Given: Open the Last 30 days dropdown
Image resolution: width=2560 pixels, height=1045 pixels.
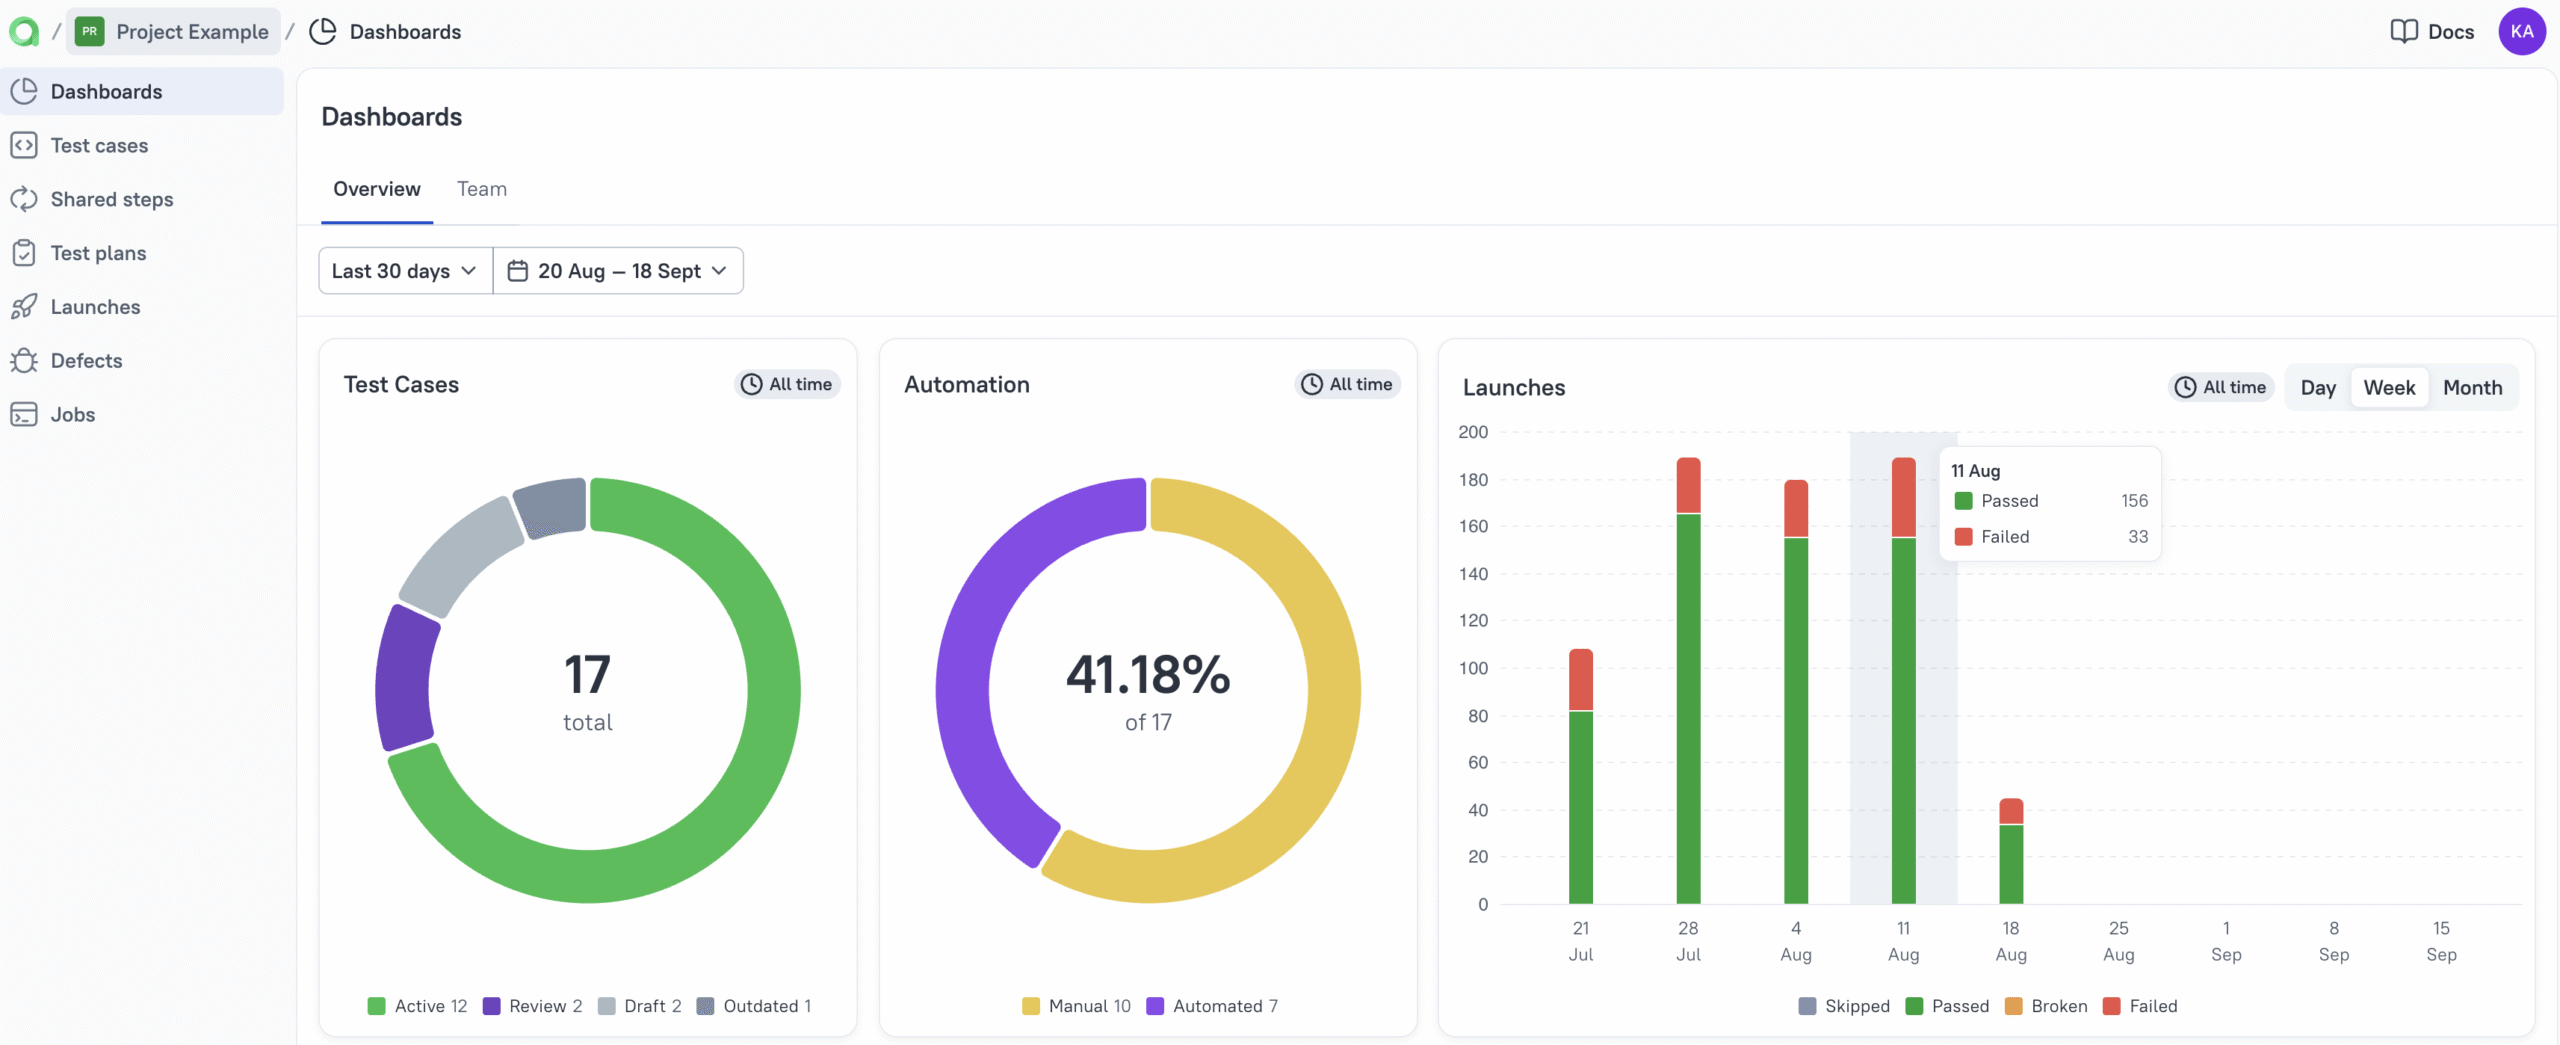Looking at the screenshot, I should (404, 270).
